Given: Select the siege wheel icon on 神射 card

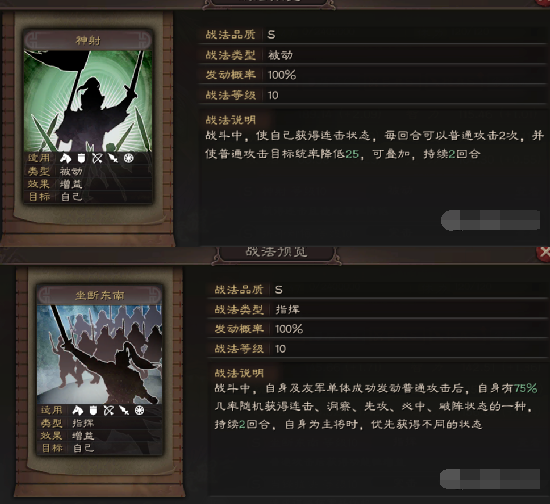Looking at the screenshot, I should click(129, 158).
